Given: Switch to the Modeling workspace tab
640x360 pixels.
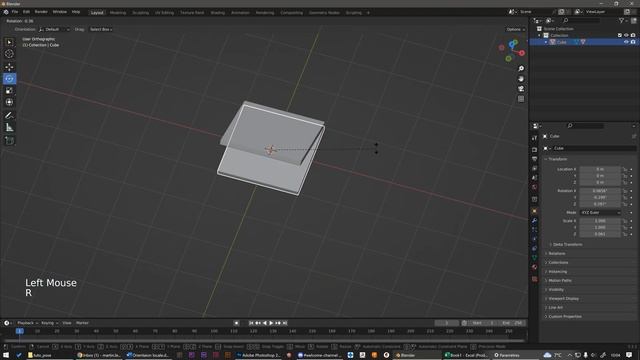Looking at the screenshot, I should pyautogui.click(x=118, y=13).
